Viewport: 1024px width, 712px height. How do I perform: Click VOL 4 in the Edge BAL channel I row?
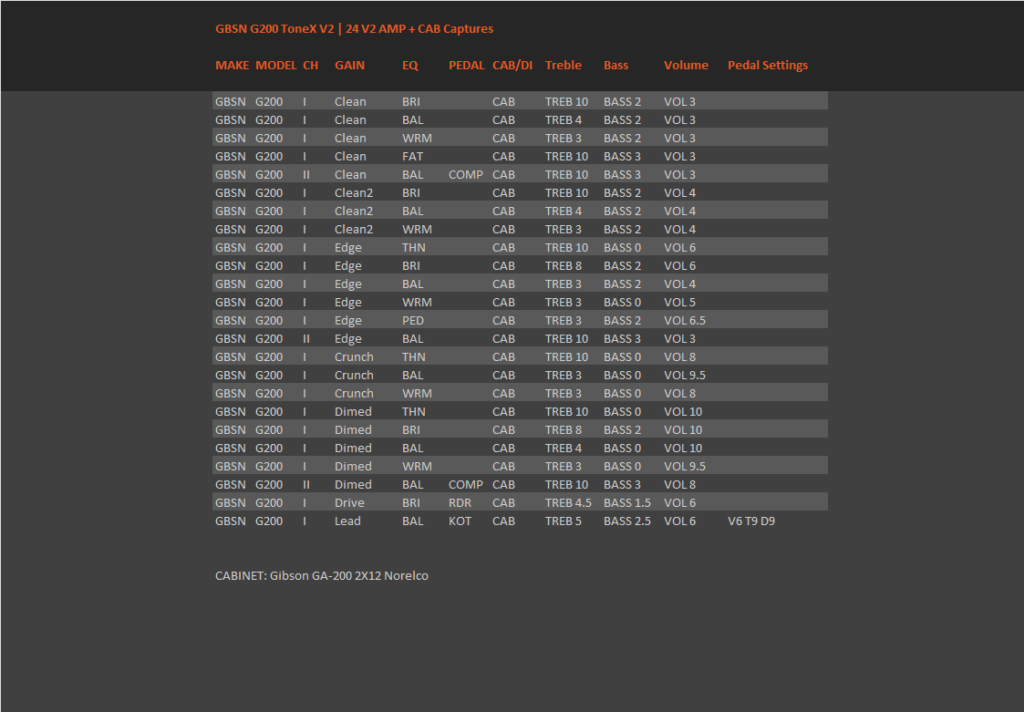[679, 284]
